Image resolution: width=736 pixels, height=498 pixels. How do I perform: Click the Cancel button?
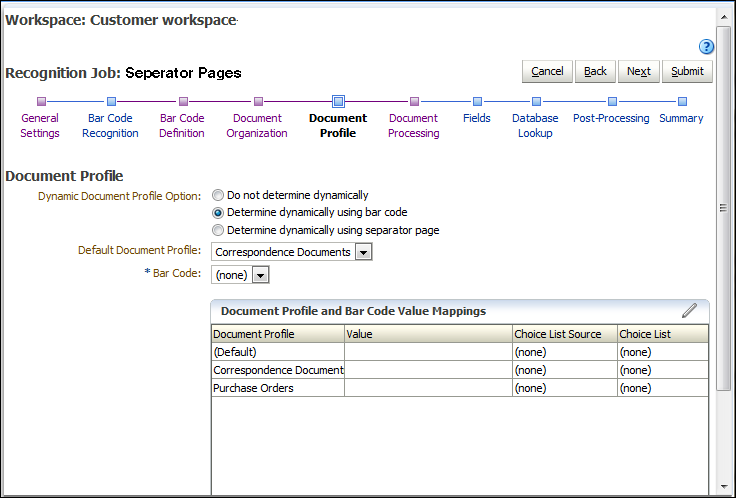coord(547,71)
